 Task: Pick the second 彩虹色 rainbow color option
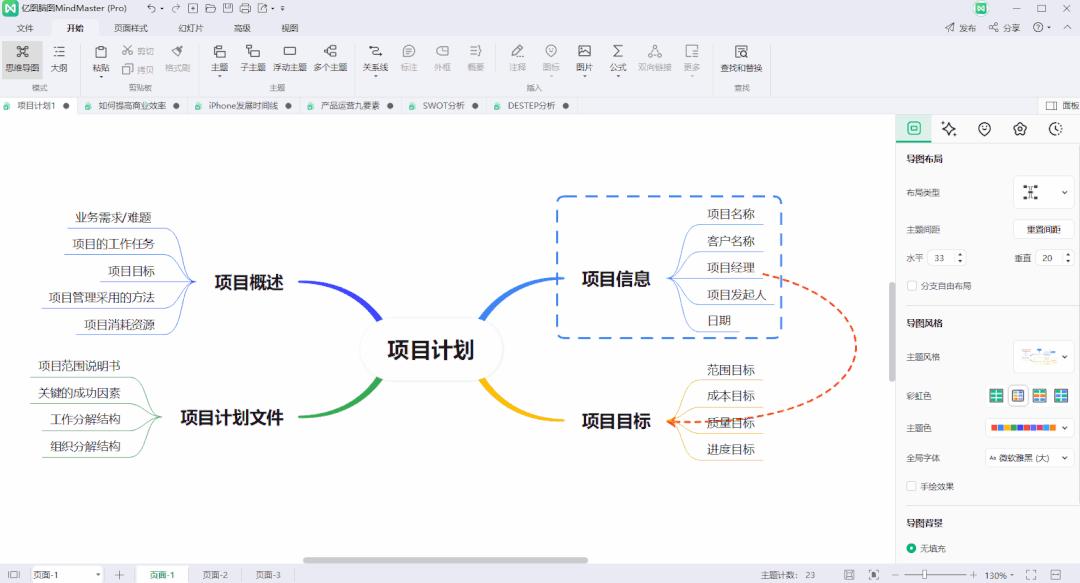tap(1018, 395)
